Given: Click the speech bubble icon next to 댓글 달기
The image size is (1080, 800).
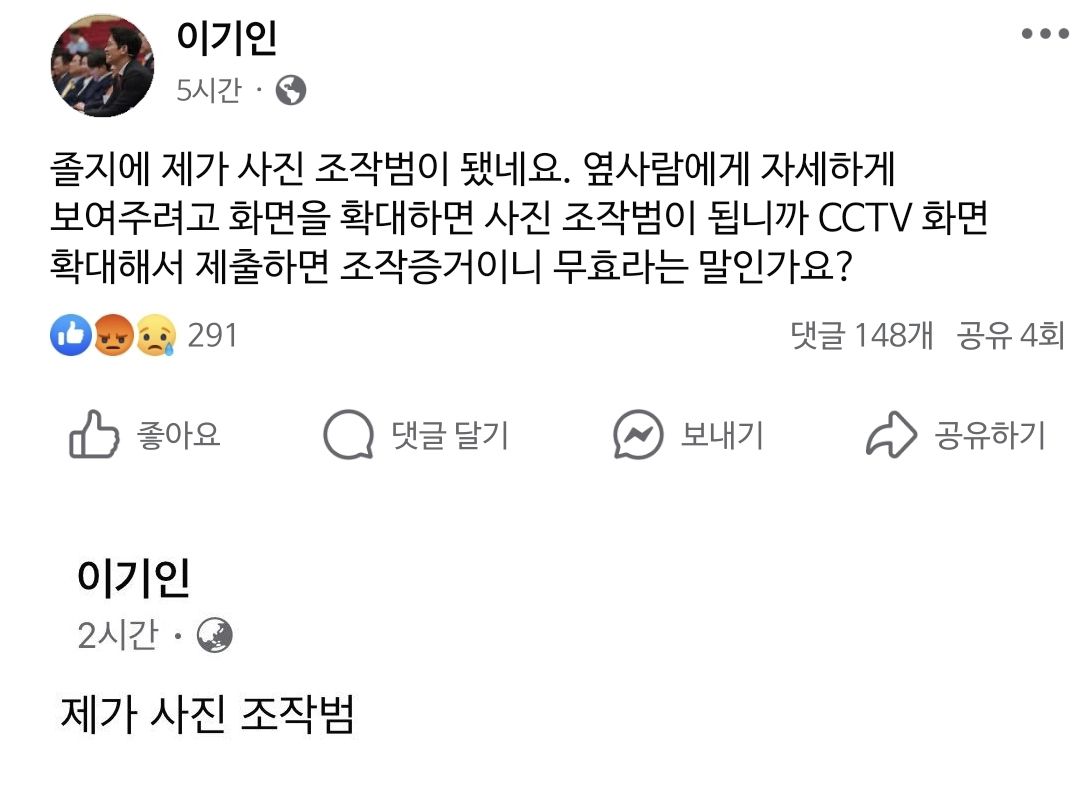Looking at the screenshot, I should click(x=349, y=434).
